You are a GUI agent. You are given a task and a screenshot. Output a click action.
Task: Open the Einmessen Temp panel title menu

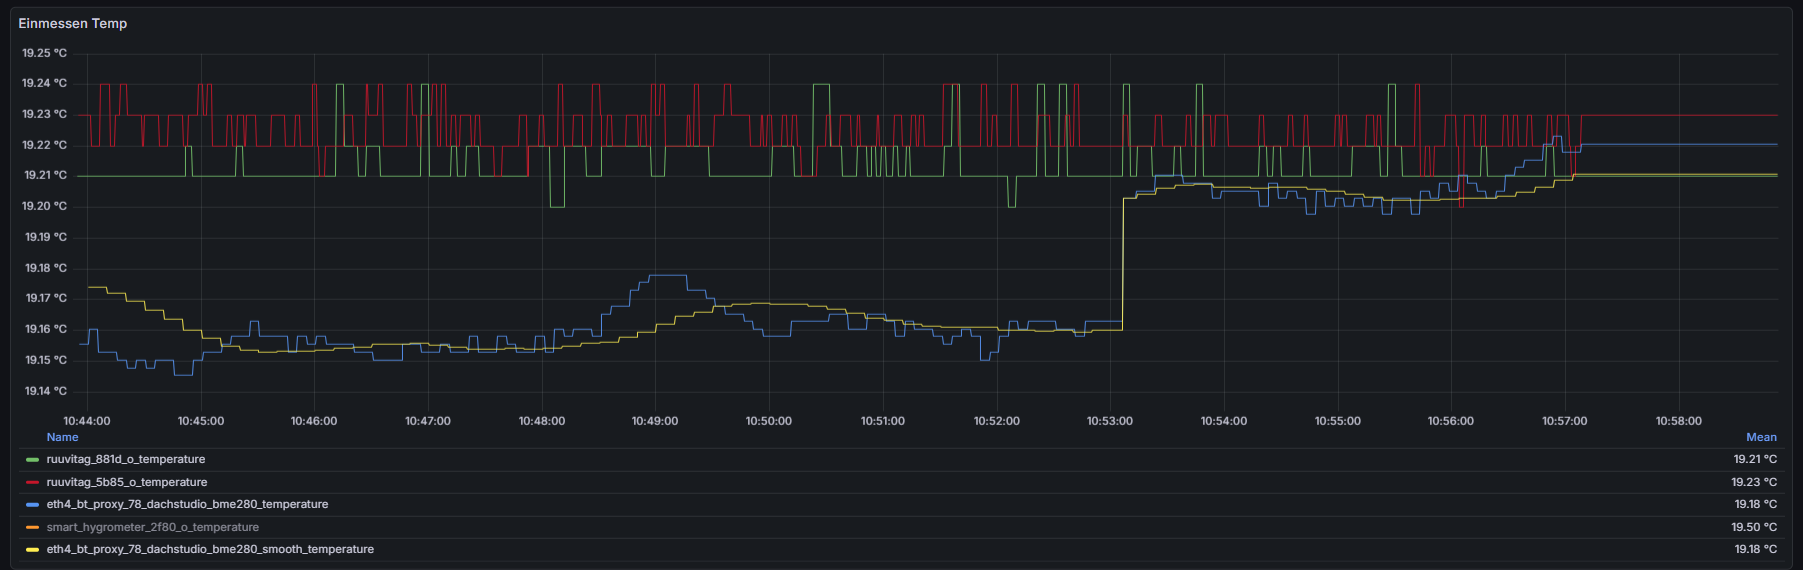[x=73, y=23]
